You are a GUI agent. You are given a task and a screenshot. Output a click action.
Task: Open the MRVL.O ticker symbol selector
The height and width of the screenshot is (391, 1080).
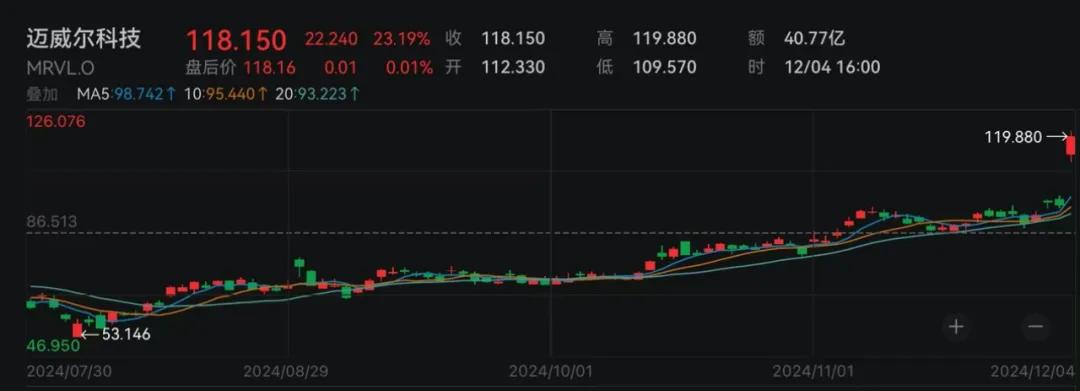(x=60, y=68)
